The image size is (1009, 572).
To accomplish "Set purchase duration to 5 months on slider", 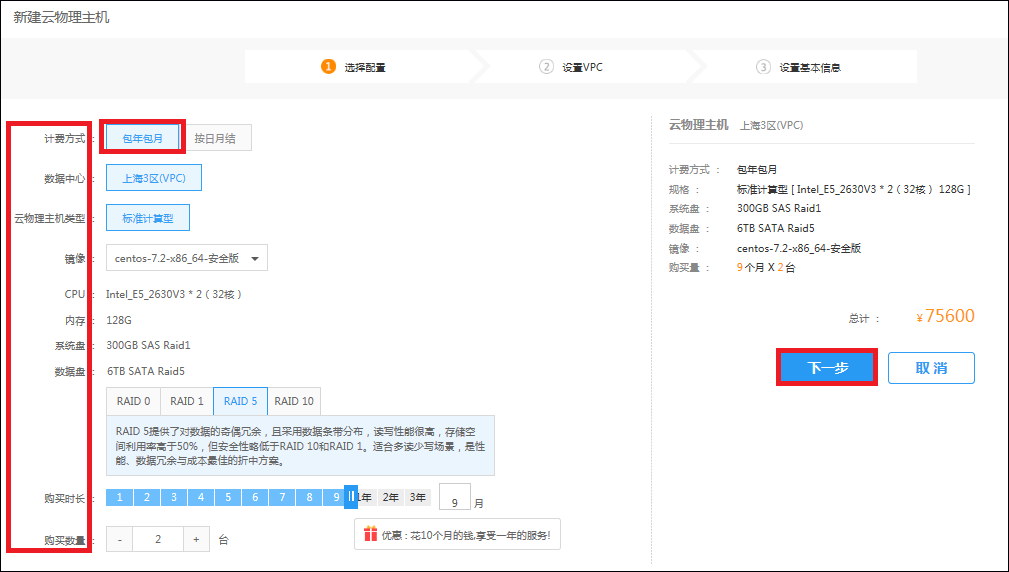I will (228, 497).
